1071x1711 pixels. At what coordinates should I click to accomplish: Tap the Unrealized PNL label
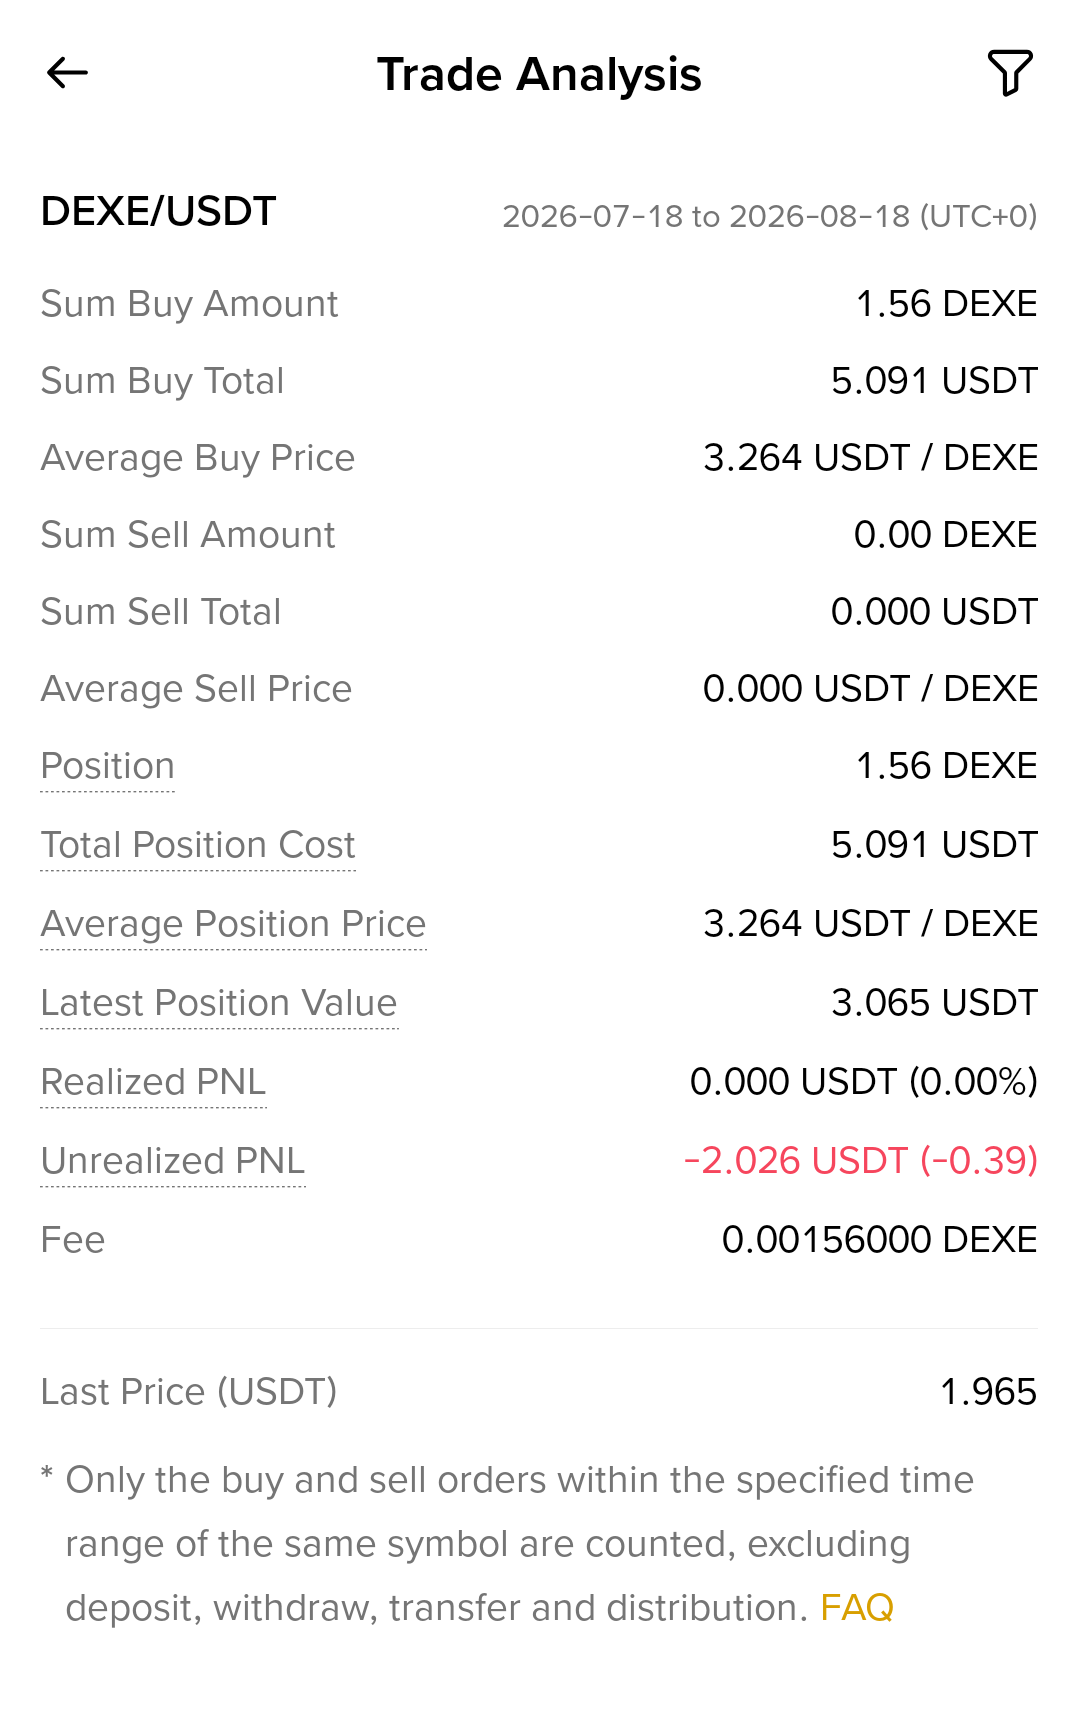[x=173, y=1161]
